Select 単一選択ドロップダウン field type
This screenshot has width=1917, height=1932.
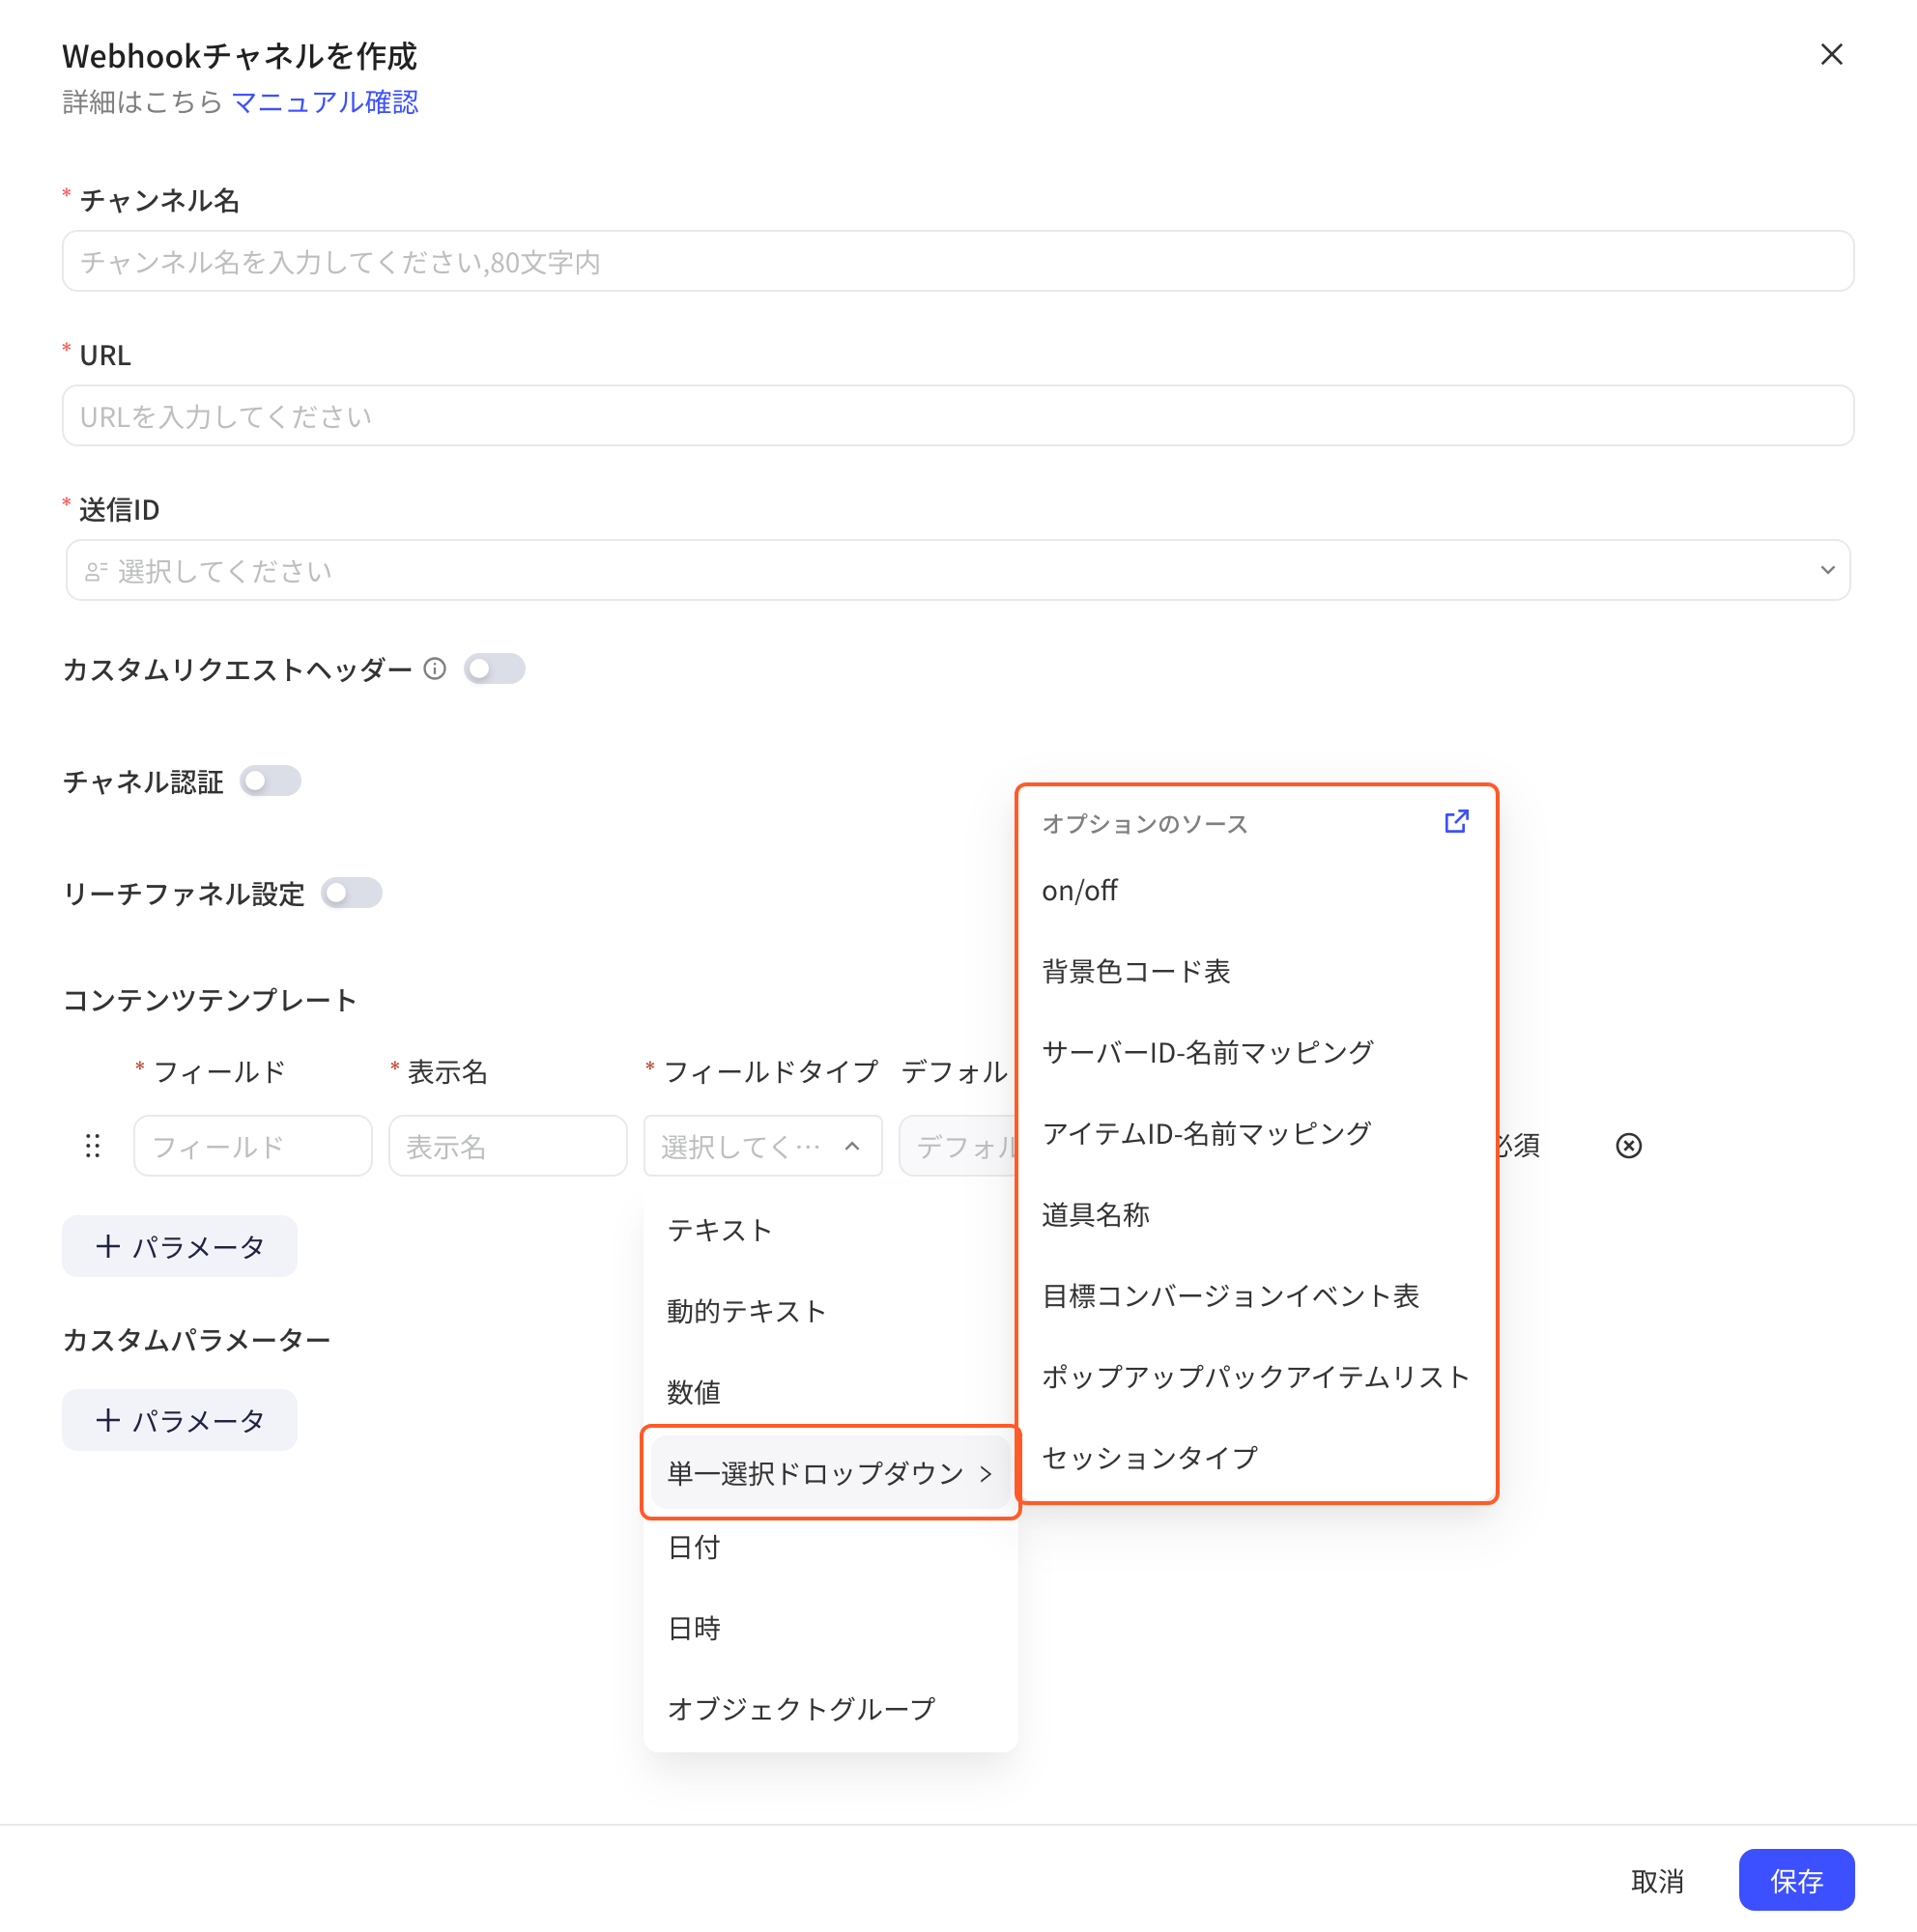click(830, 1472)
